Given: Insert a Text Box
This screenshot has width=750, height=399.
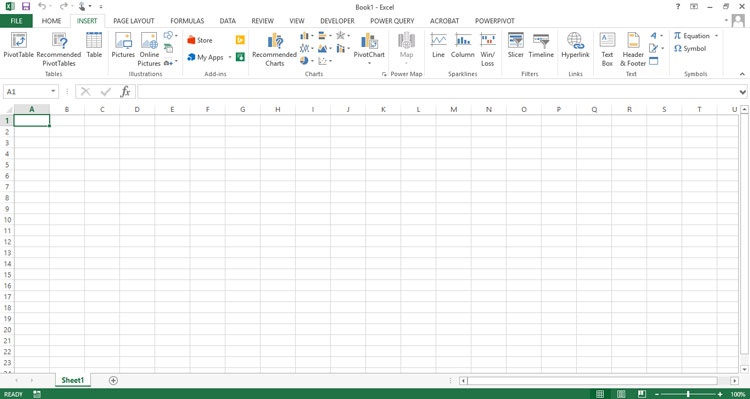Looking at the screenshot, I should coord(607,49).
